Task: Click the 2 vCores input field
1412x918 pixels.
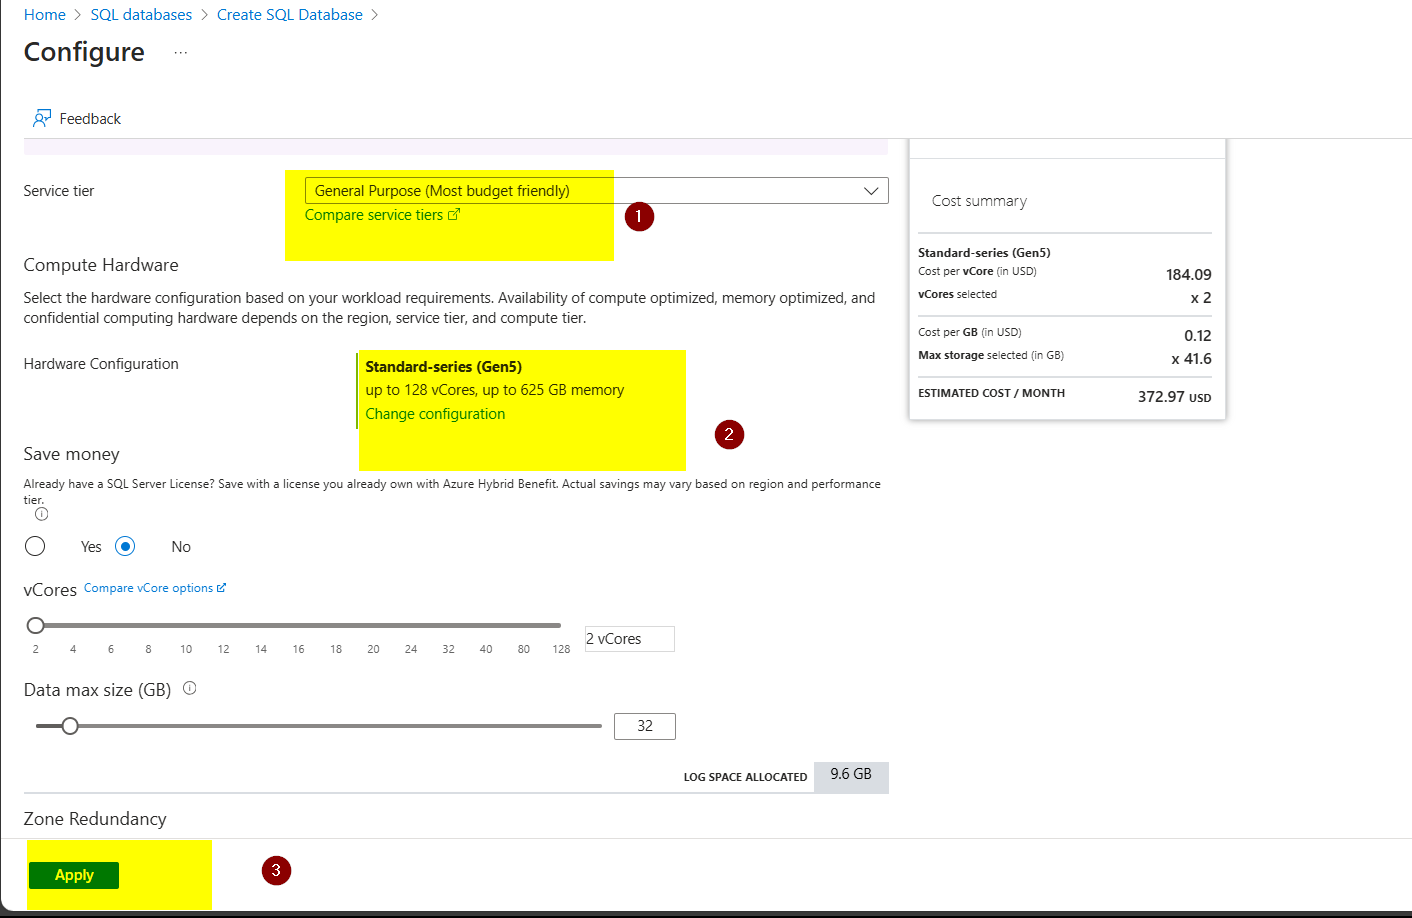Action: pyautogui.click(x=628, y=638)
